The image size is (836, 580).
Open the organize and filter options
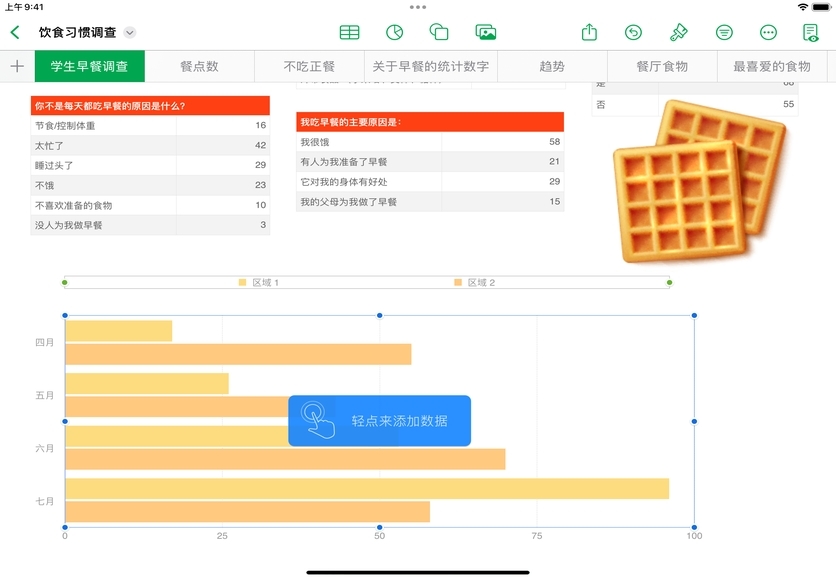[724, 33]
